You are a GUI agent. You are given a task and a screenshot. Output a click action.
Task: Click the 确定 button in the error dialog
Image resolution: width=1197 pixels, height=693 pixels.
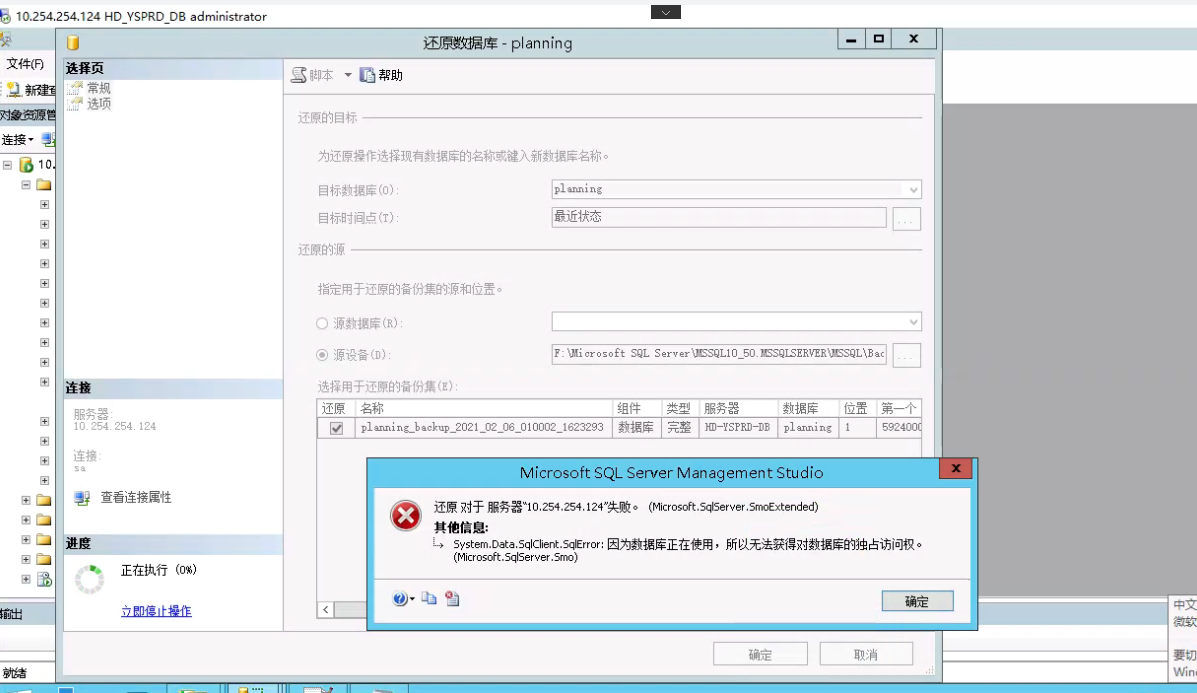tap(916, 601)
